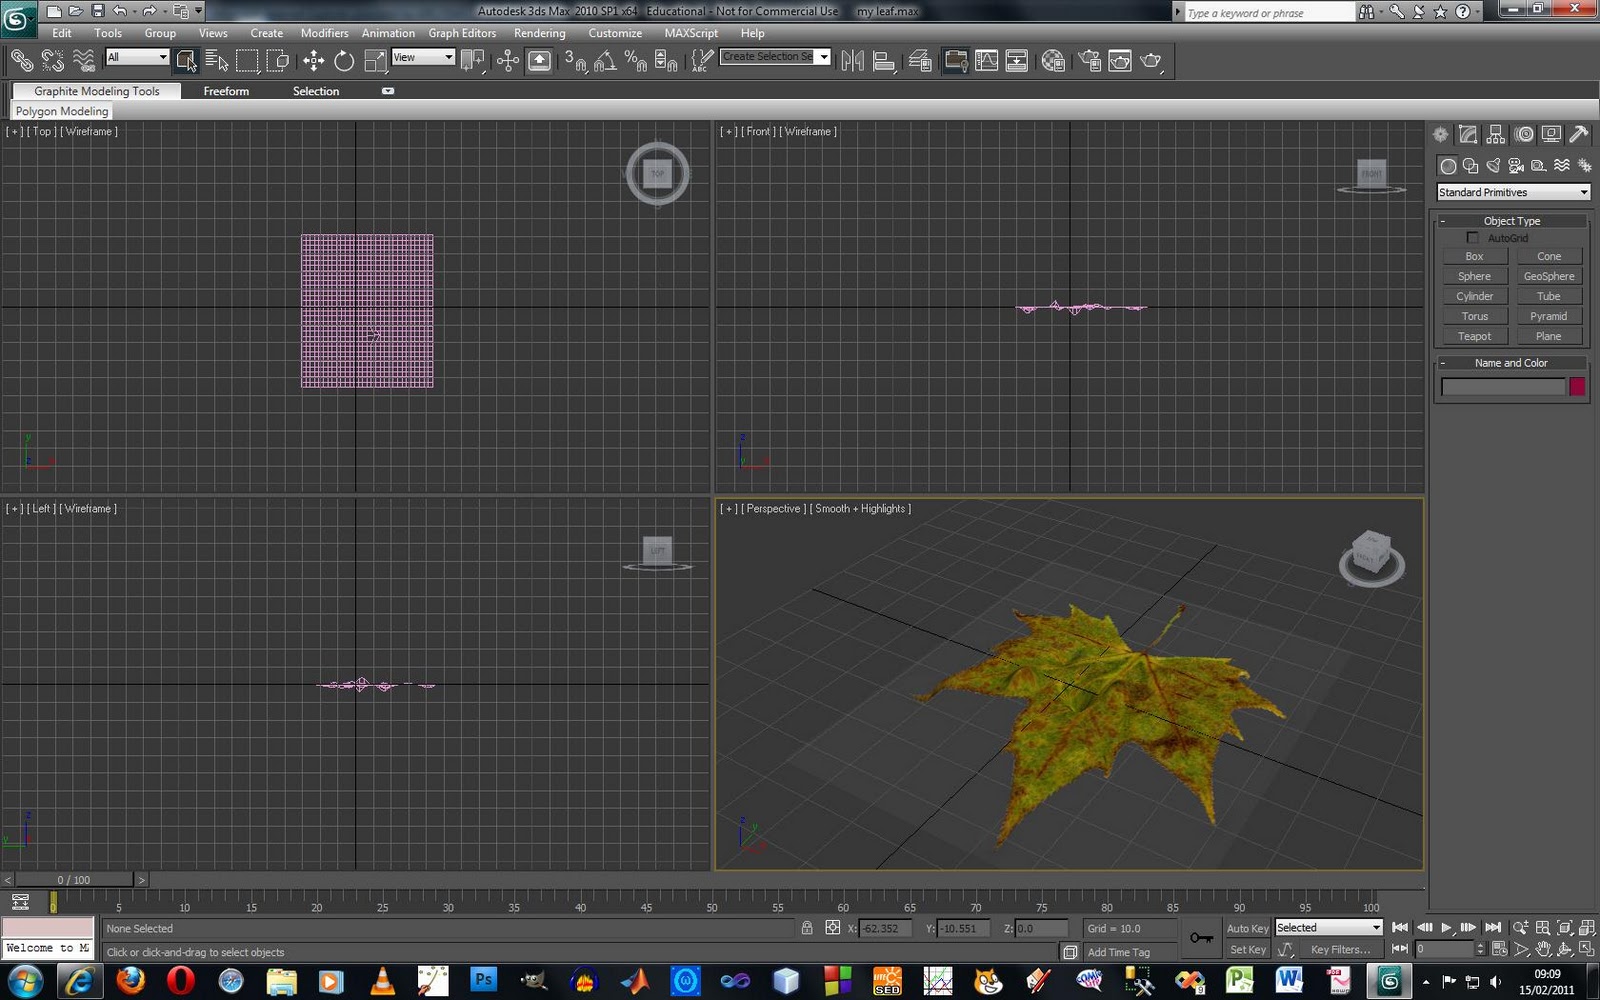Click the GeoSphere object button
The width and height of the screenshot is (1600, 1000).
(x=1548, y=276)
